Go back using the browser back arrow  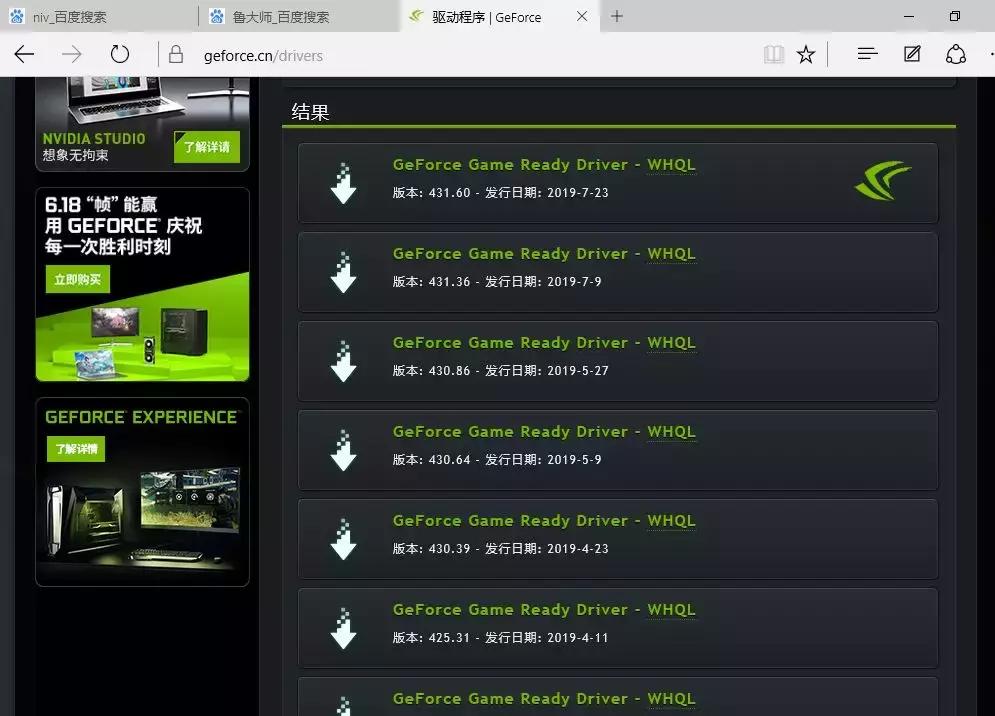pyautogui.click(x=24, y=54)
